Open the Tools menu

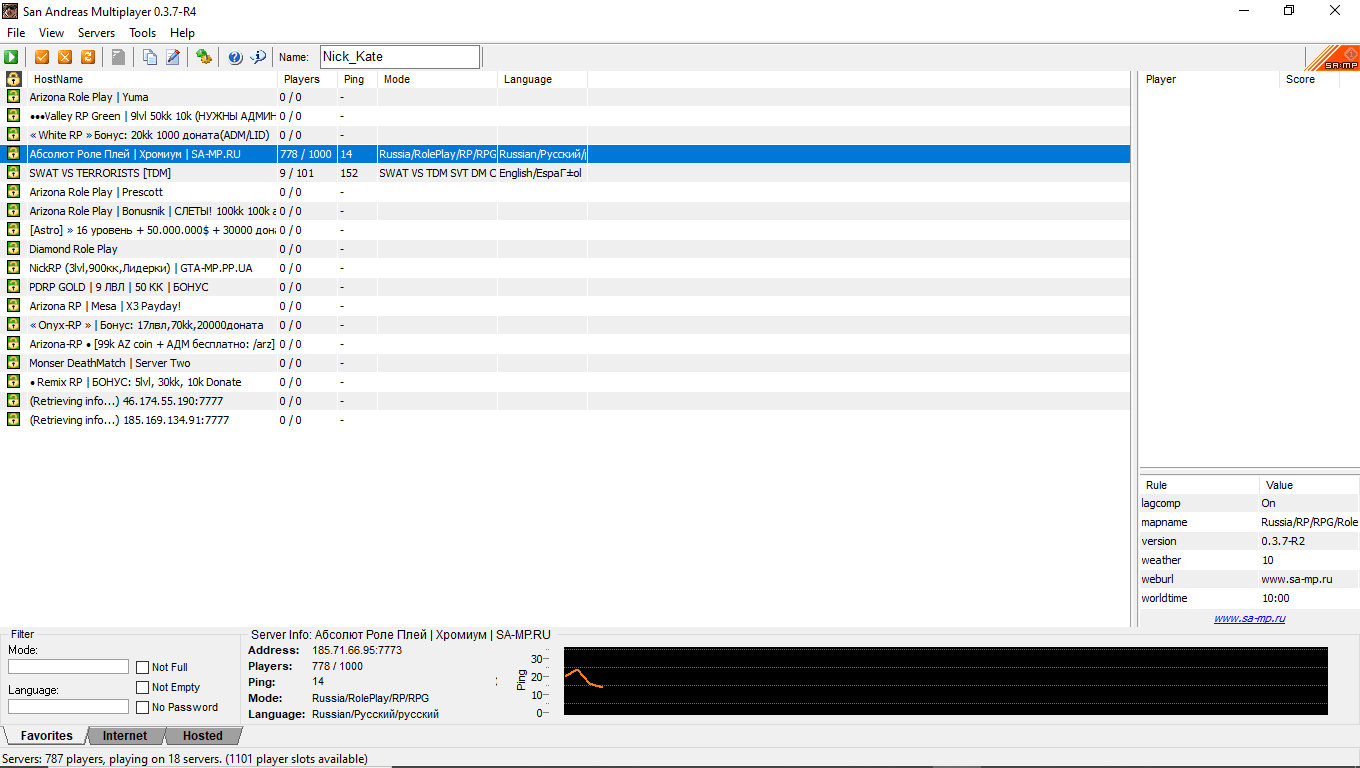coord(142,33)
